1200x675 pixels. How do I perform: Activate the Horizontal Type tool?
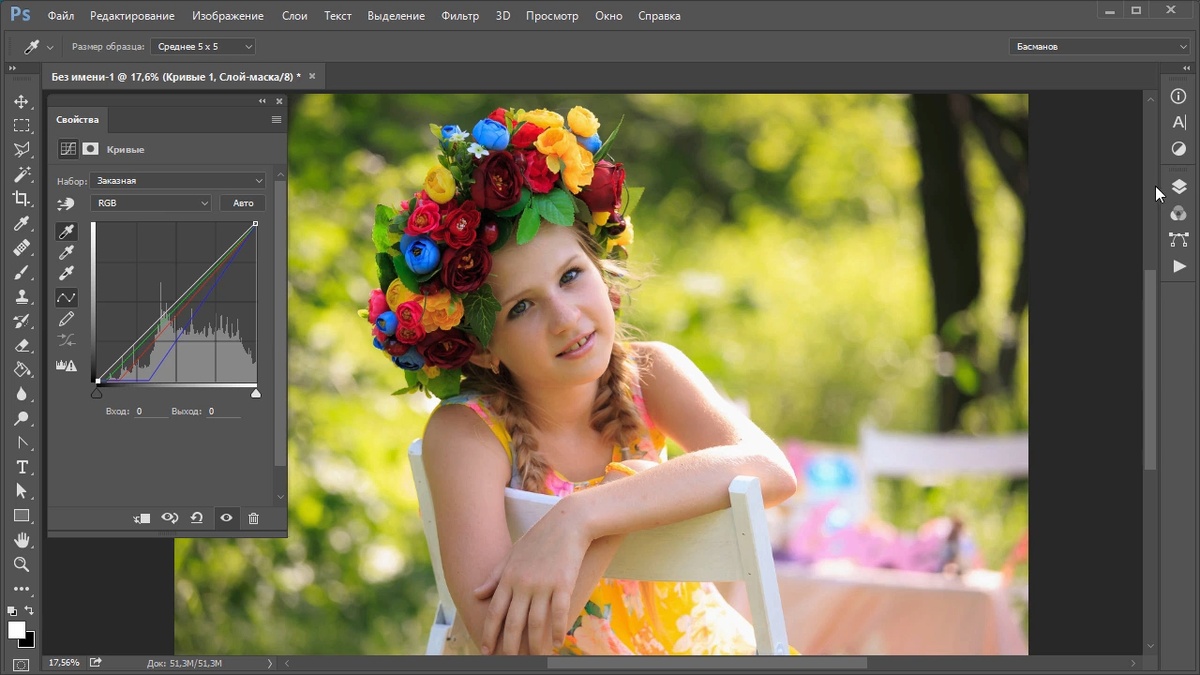tap(21, 467)
